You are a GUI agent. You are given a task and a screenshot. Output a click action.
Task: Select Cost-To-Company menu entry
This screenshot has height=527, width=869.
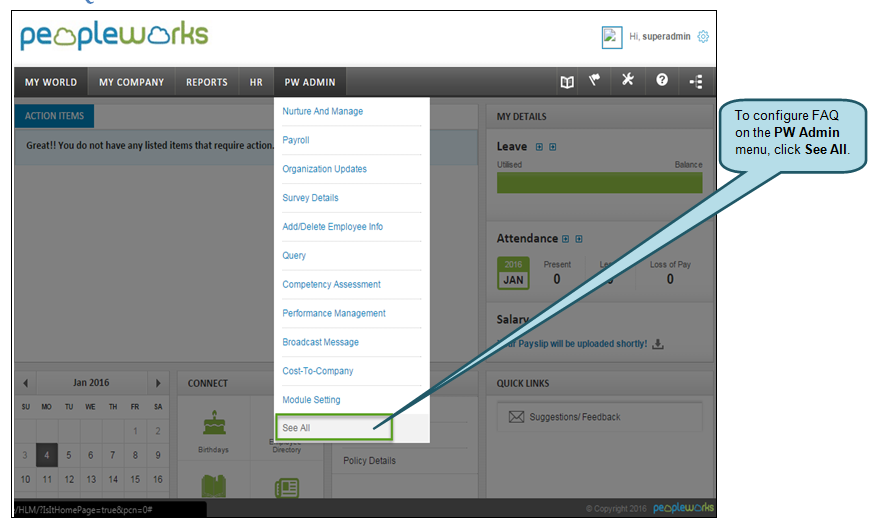click(x=318, y=371)
